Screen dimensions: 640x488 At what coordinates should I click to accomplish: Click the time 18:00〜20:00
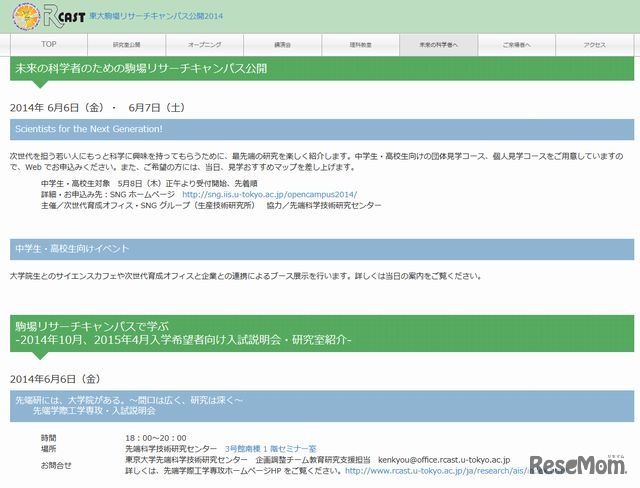[156, 438]
